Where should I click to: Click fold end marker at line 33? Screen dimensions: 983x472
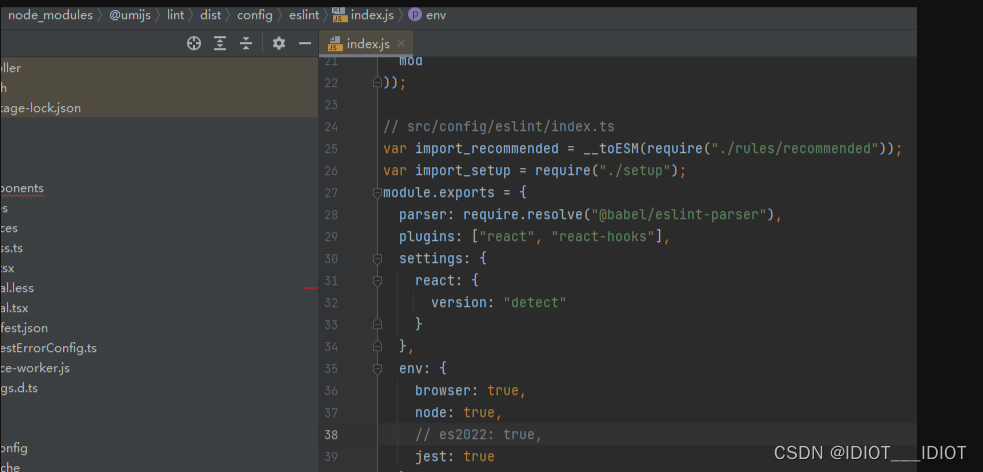tap(377, 324)
